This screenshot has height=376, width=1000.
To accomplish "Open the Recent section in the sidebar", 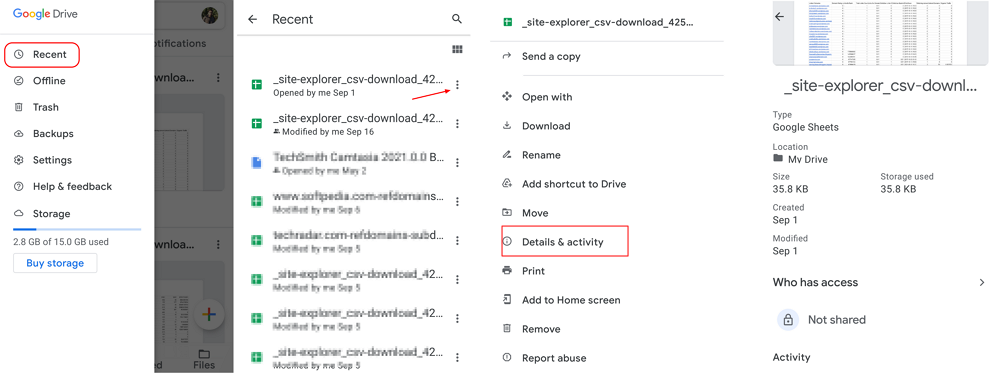I will click(x=42, y=55).
